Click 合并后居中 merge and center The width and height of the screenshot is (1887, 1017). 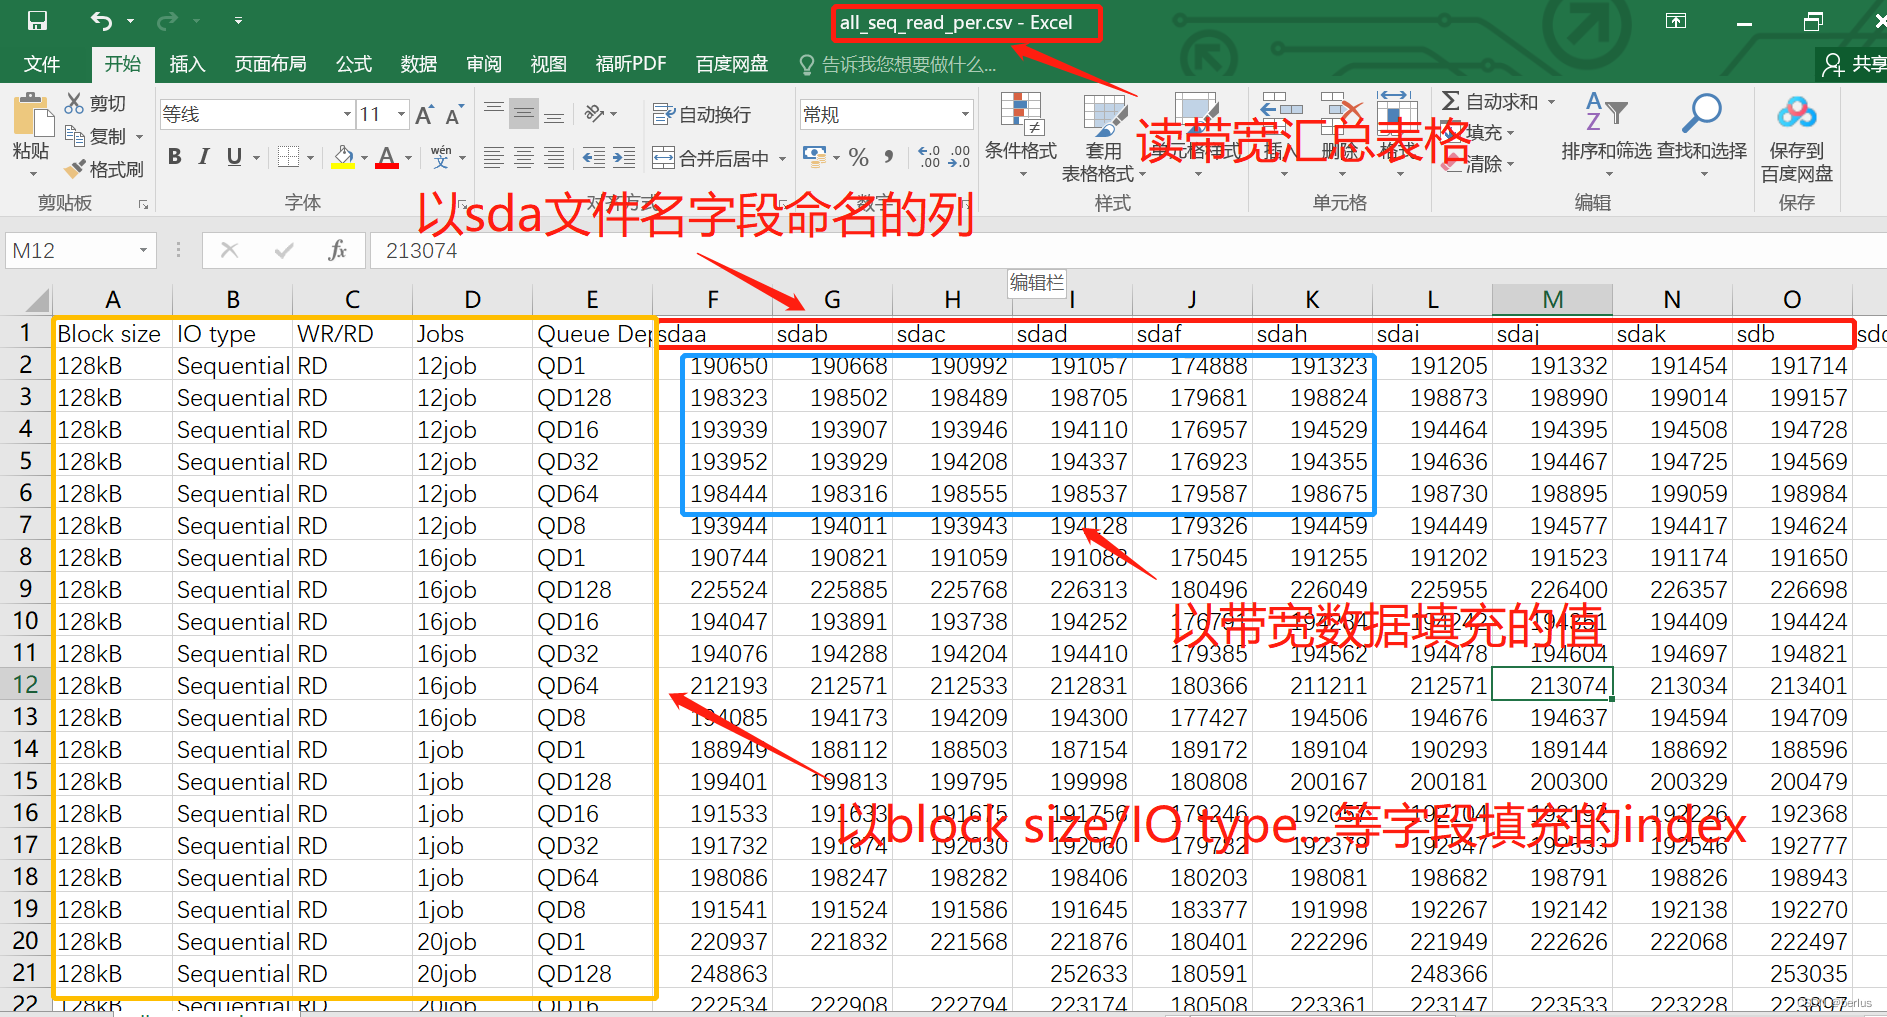click(711, 158)
